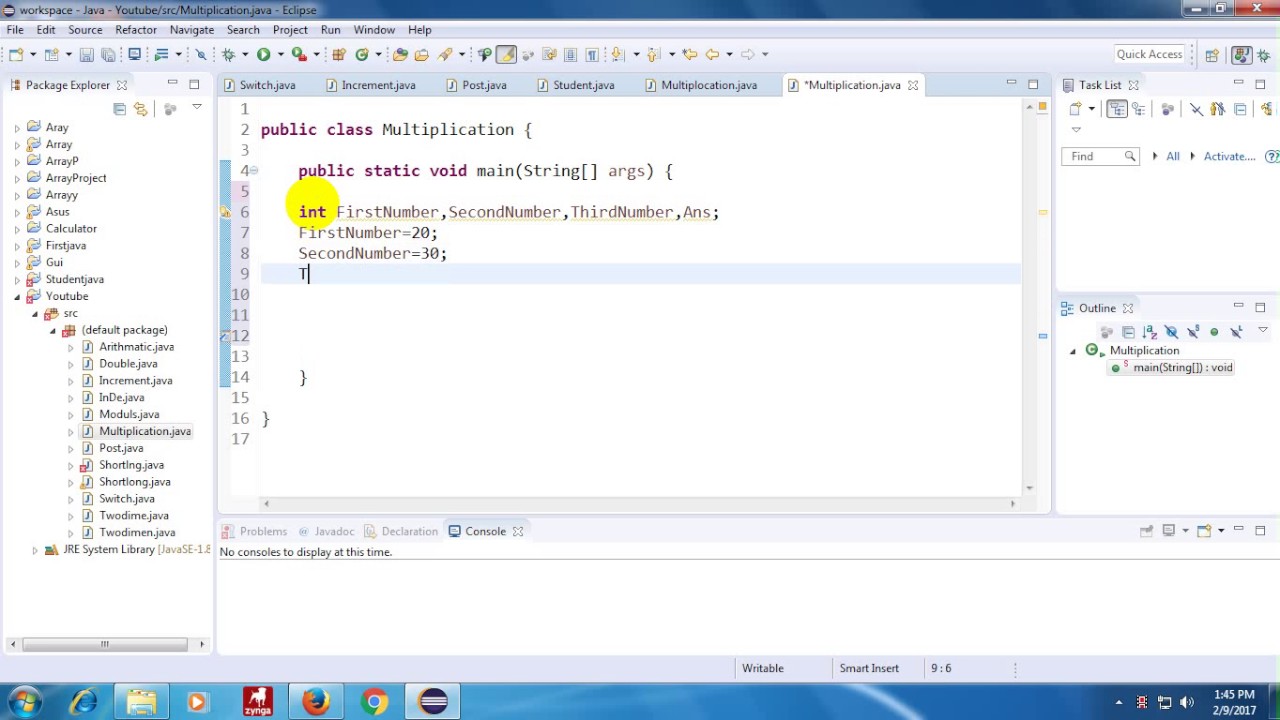Toggle Scheduled view in Task List
1280x720 pixels.
(1138, 108)
